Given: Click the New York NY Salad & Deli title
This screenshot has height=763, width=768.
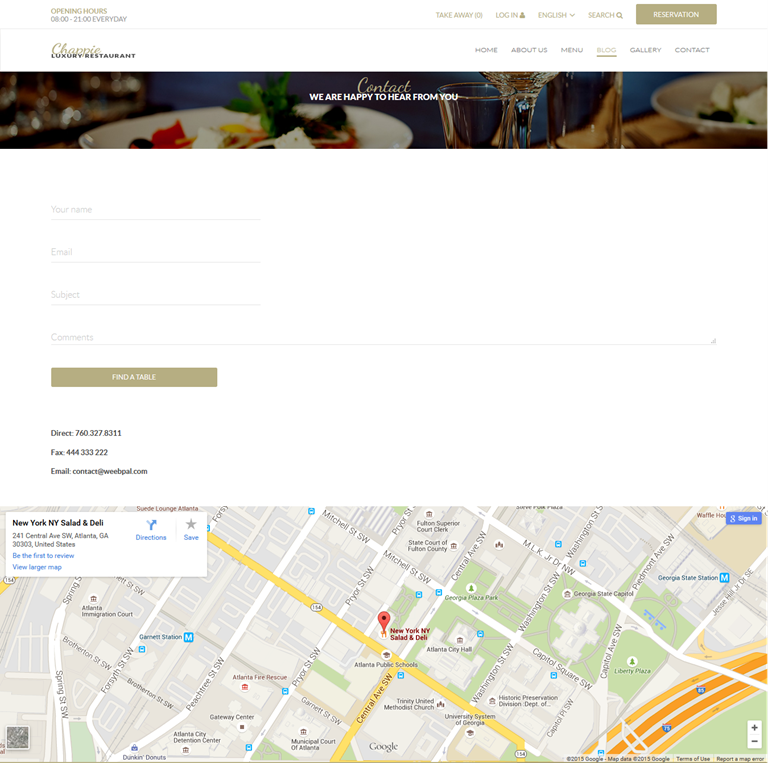Looking at the screenshot, I should click(58, 523).
